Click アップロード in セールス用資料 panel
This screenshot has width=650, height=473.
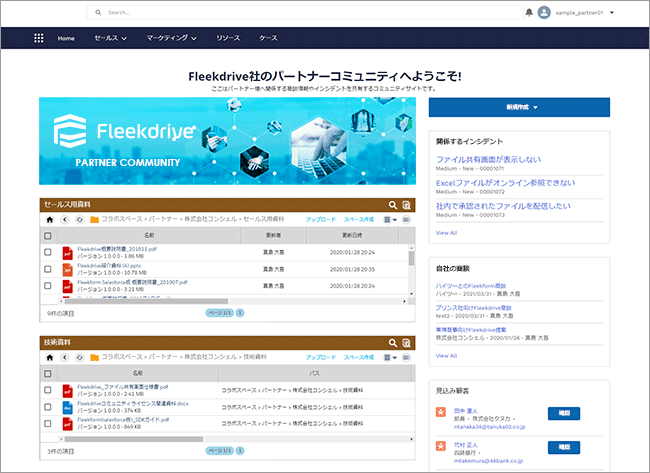click(x=321, y=219)
